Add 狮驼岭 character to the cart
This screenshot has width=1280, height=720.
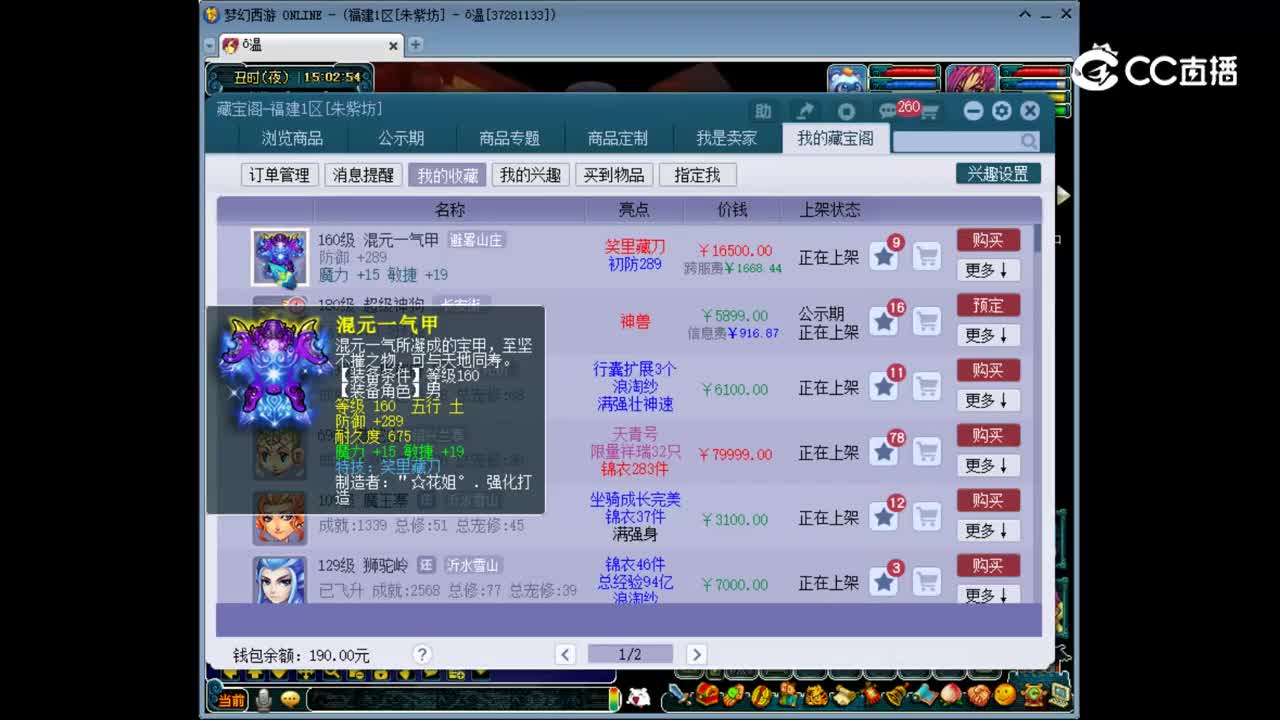(927, 581)
